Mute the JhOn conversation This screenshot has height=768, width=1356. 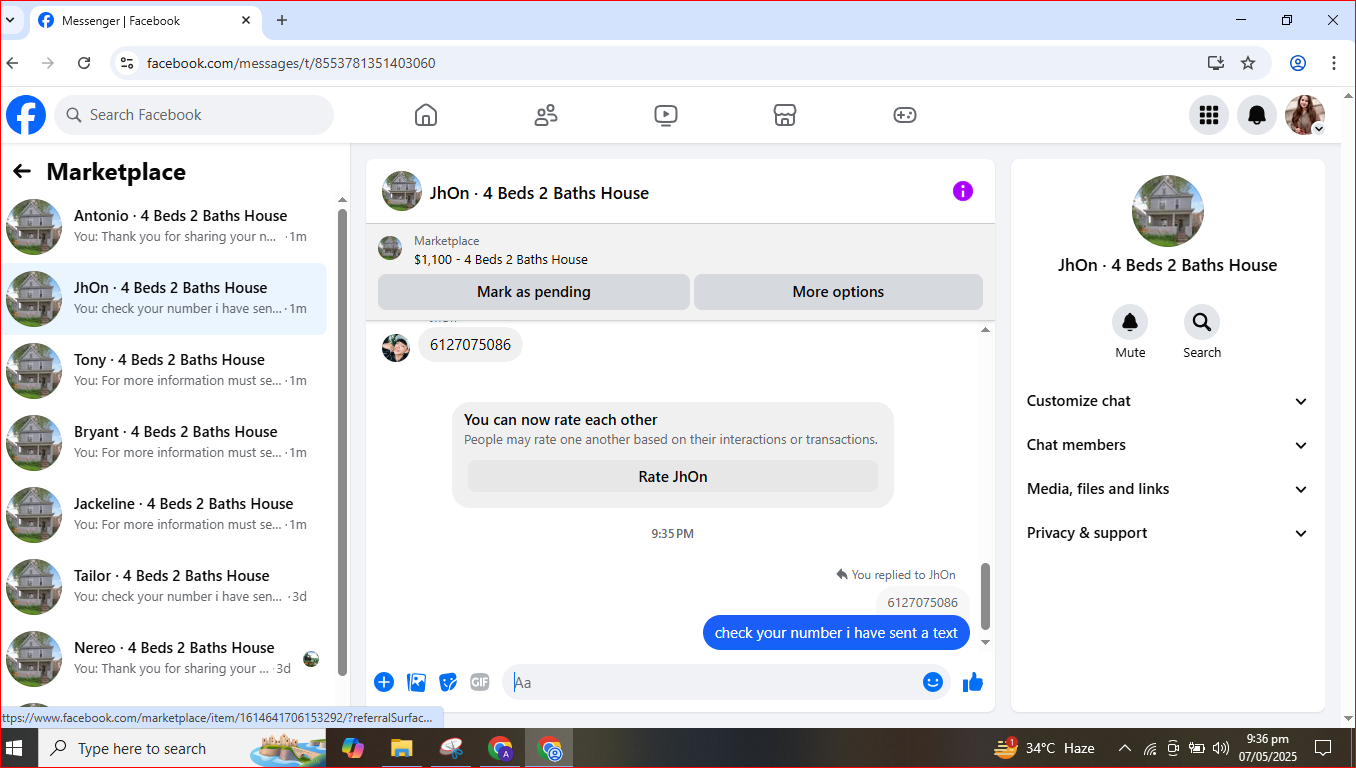tap(1130, 322)
